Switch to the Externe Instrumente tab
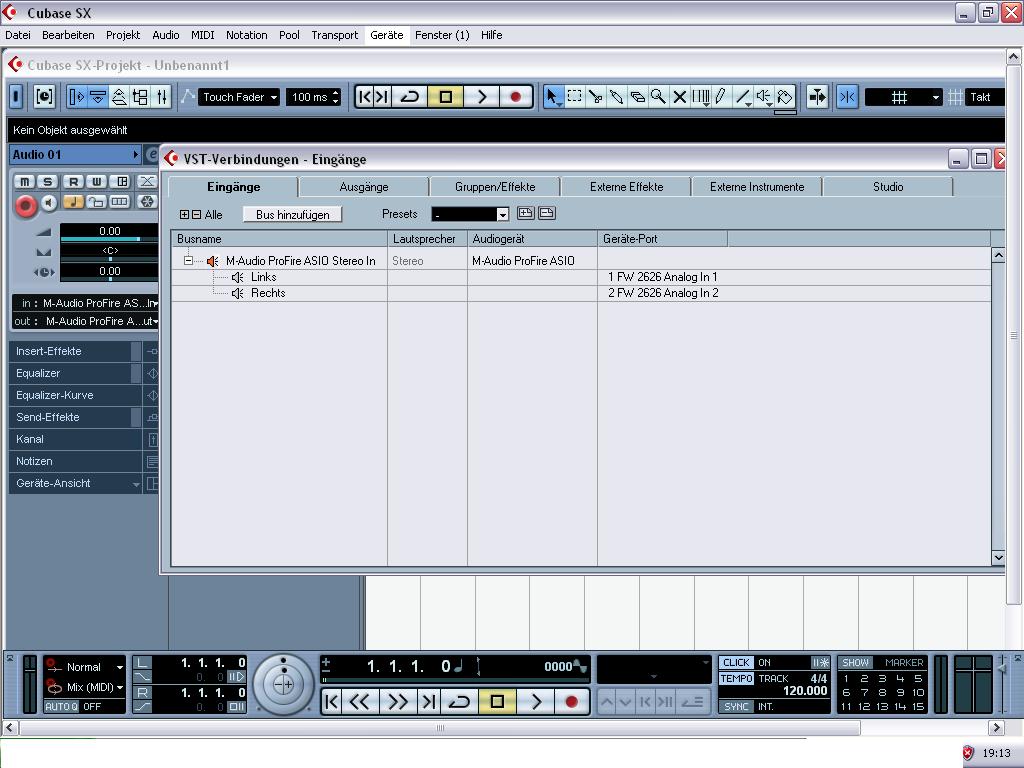The width and height of the screenshot is (1024, 768). (x=757, y=187)
